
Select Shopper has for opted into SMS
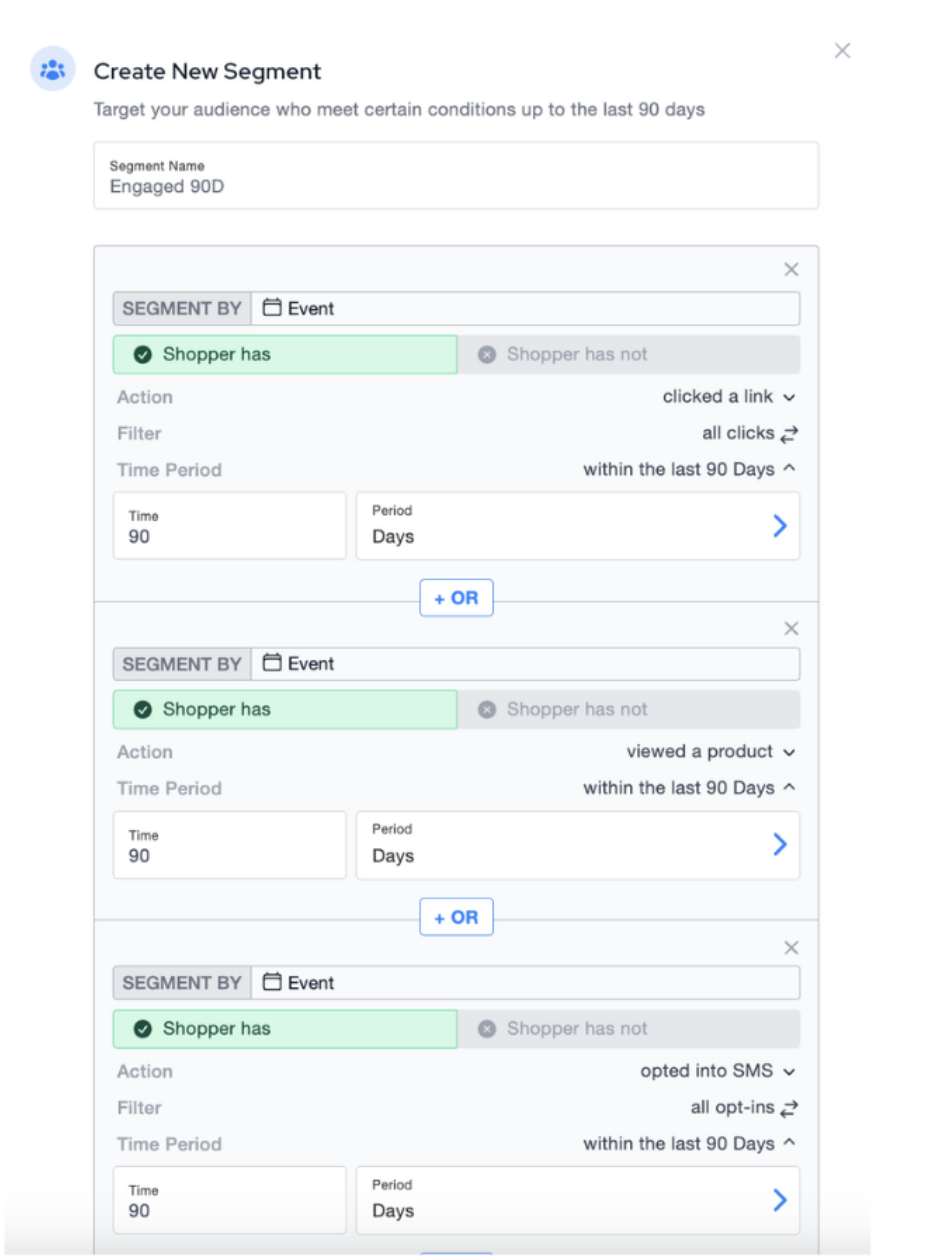(285, 1029)
